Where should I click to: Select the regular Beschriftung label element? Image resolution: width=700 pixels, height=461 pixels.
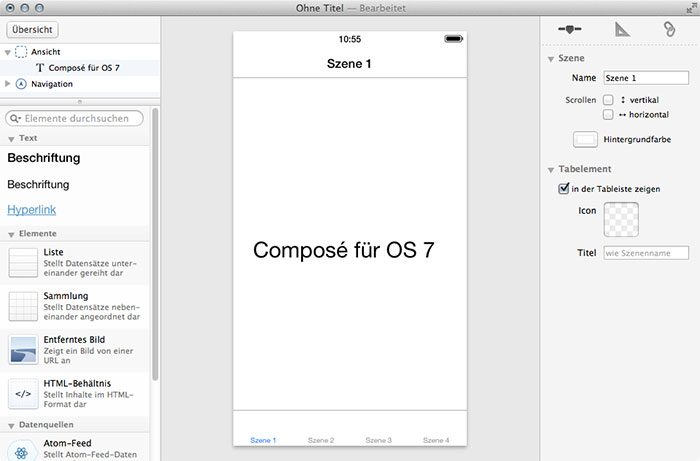tap(38, 184)
